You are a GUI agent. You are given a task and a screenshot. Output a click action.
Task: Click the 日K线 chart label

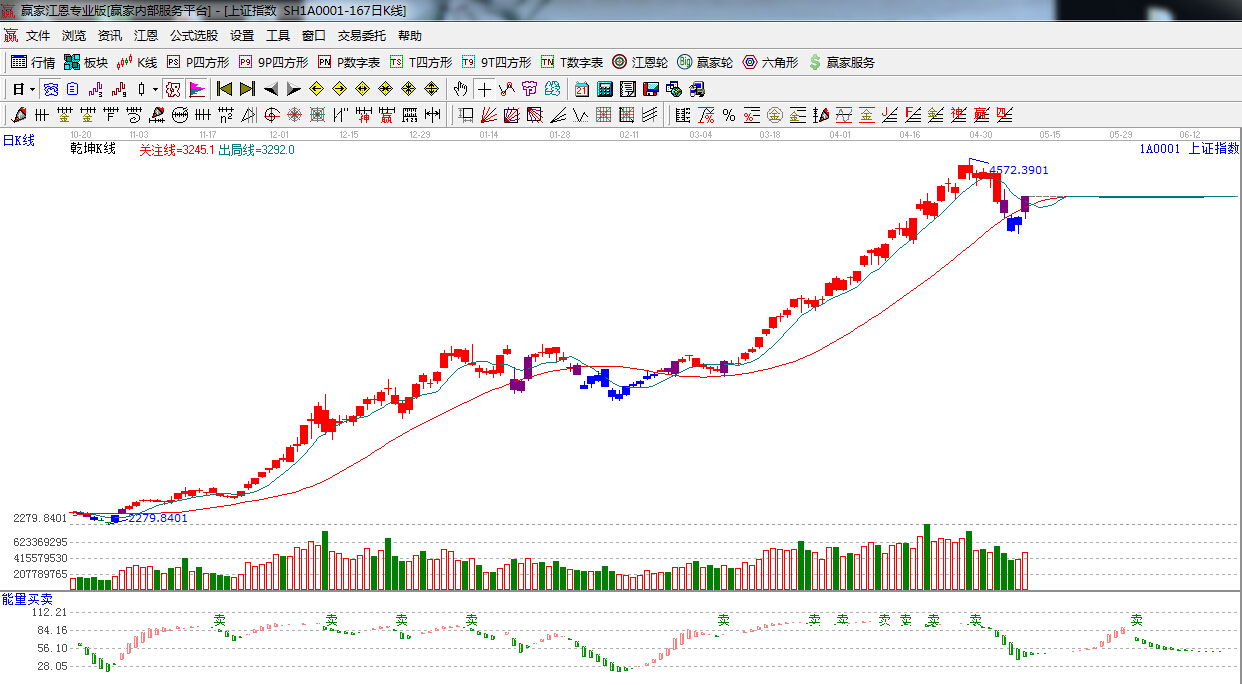[18, 141]
